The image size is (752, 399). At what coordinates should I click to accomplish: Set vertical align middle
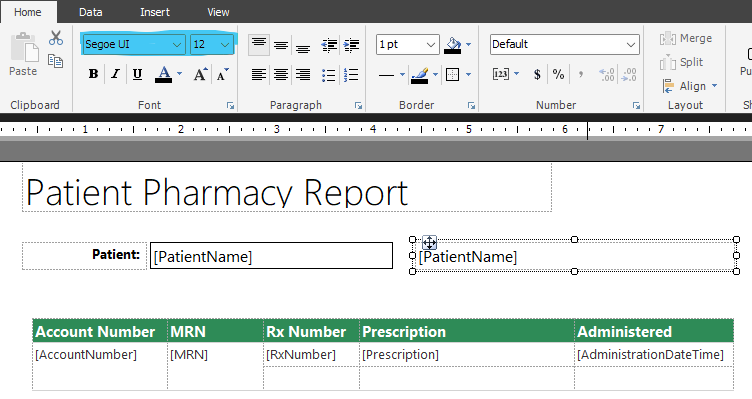coord(281,46)
